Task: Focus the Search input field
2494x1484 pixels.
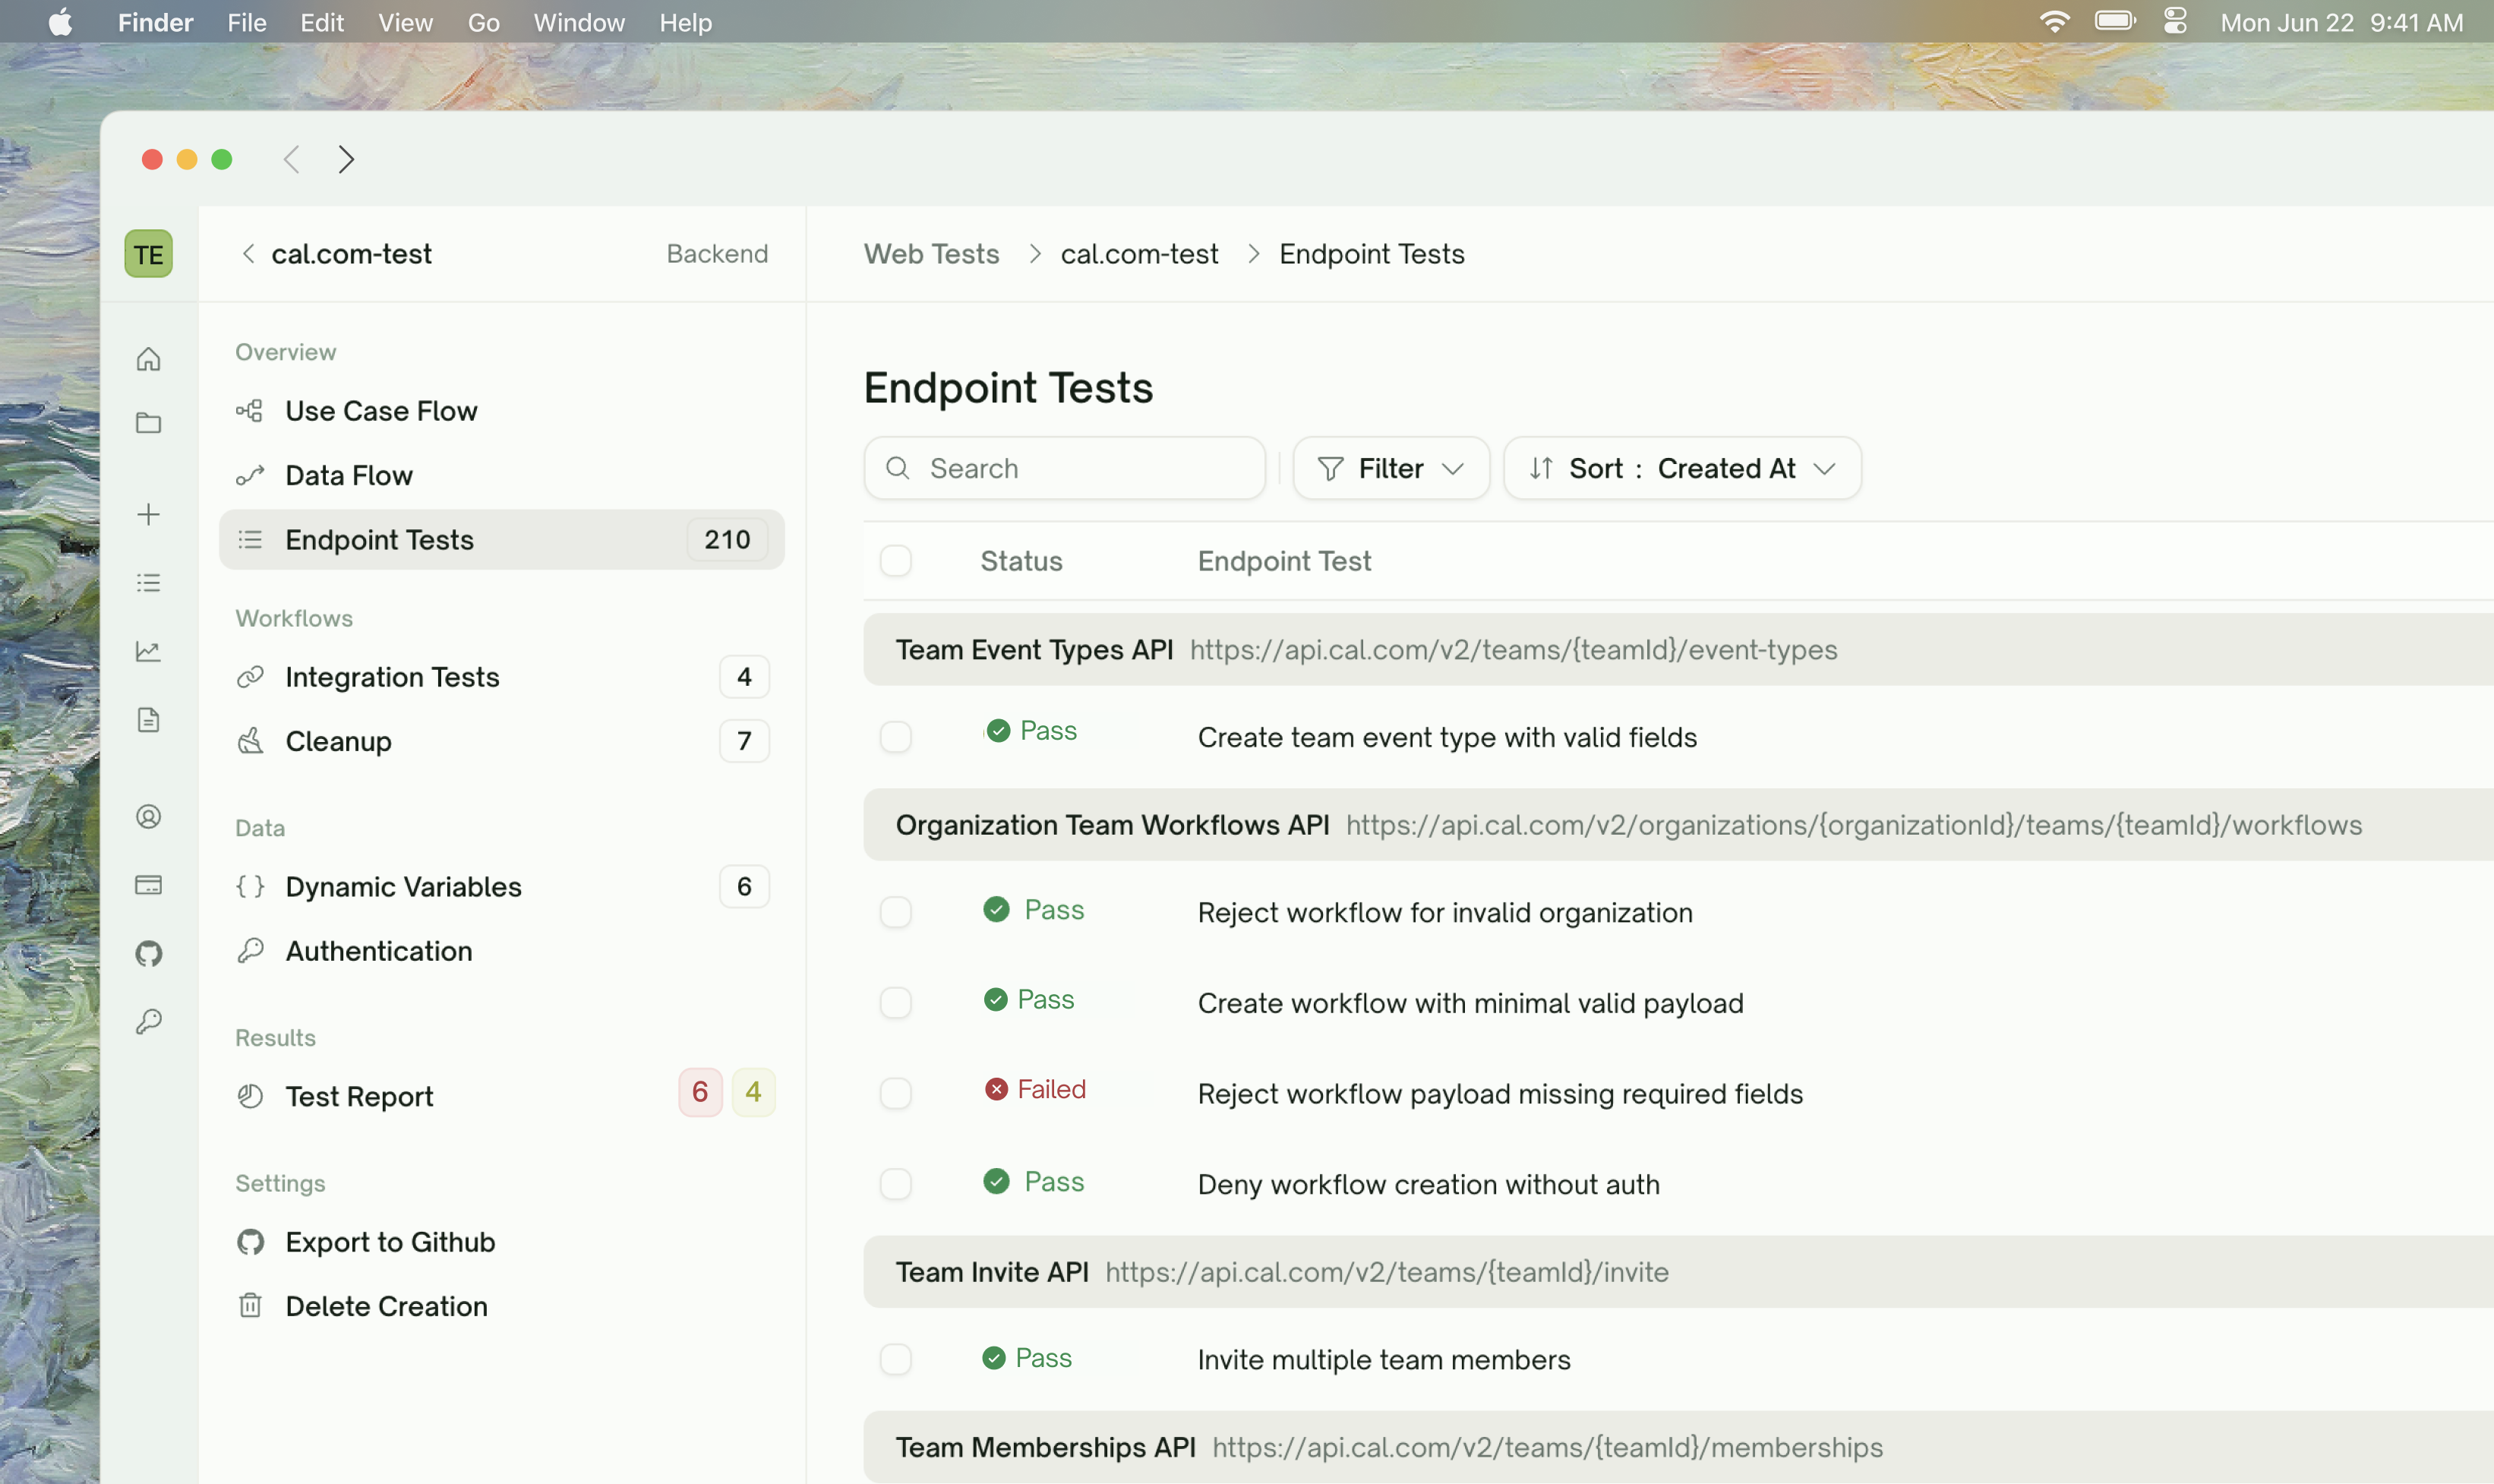Action: 1064,468
